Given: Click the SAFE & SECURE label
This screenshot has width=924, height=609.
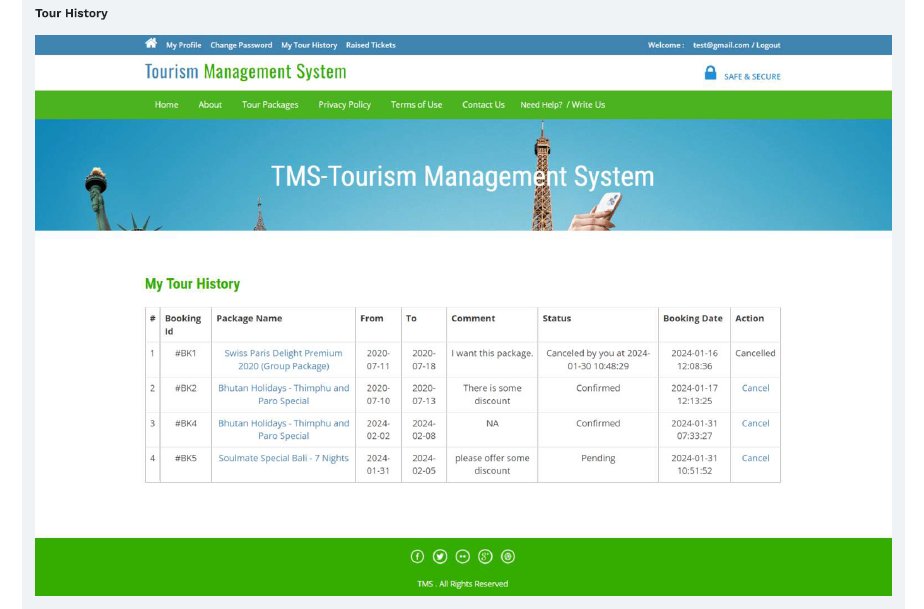Looking at the screenshot, I should coord(752,77).
